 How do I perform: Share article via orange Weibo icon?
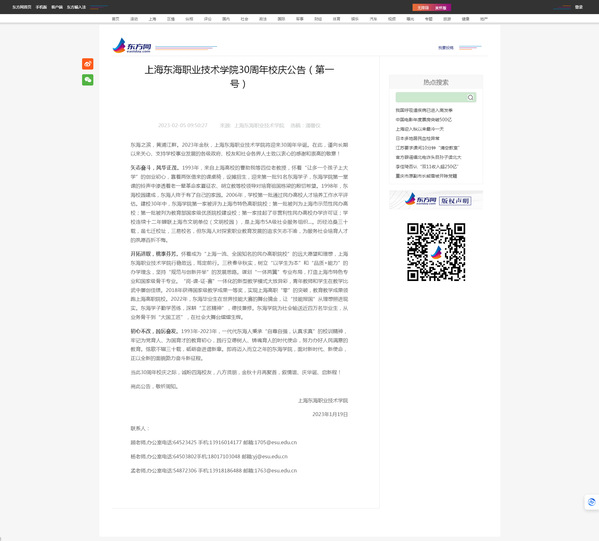pyautogui.click(x=87, y=64)
